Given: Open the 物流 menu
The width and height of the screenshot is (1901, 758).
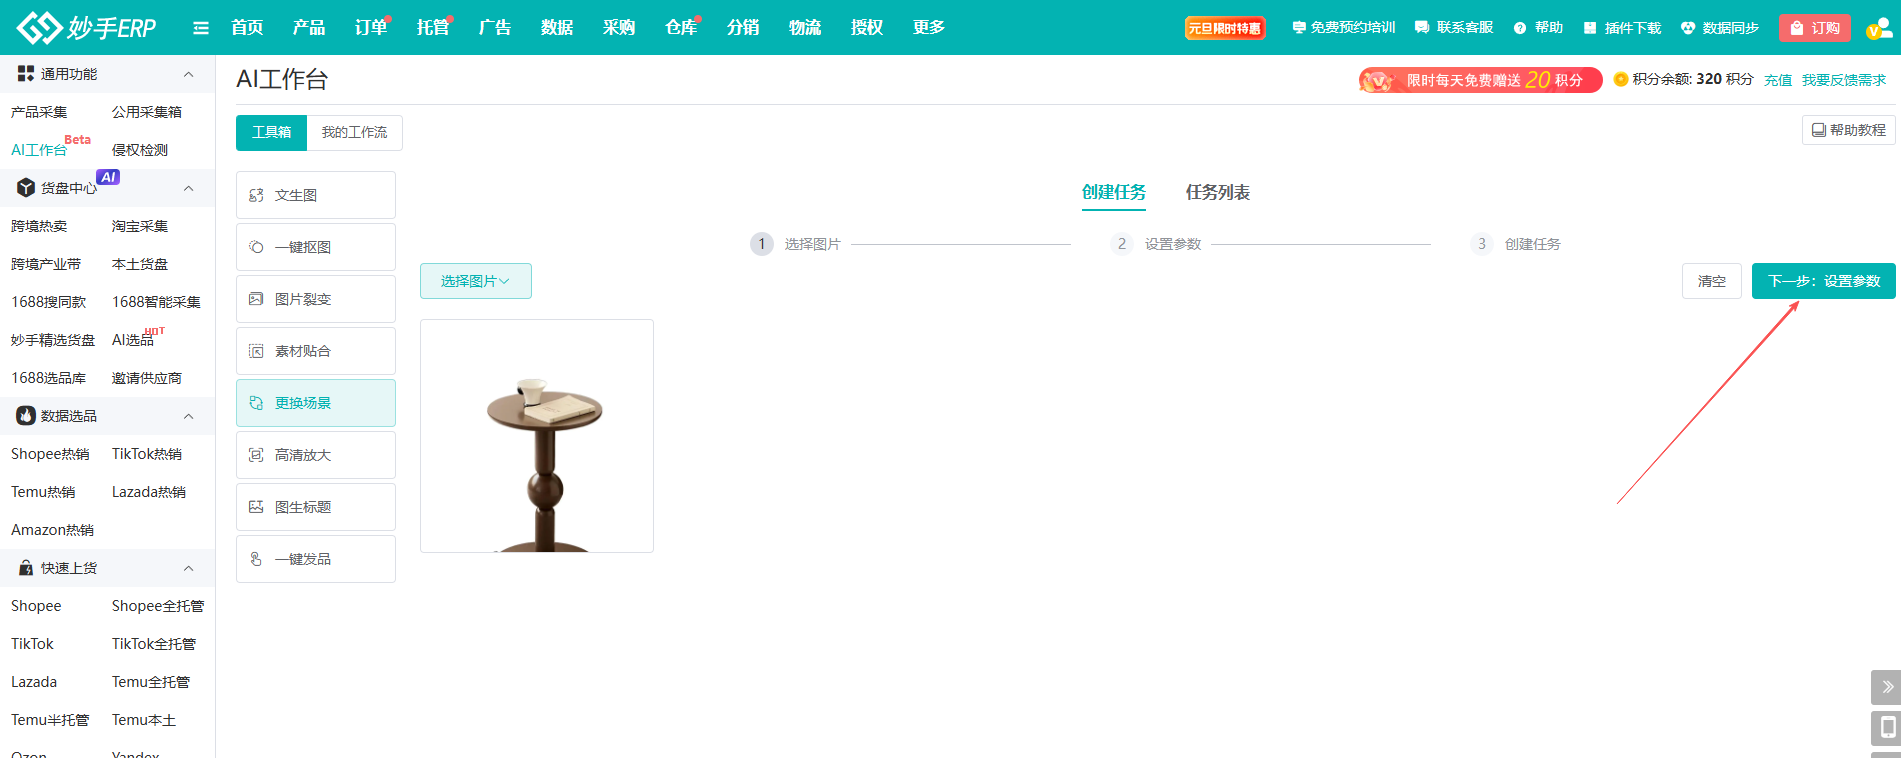Looking at the screenshot, I should click(805, 28).
